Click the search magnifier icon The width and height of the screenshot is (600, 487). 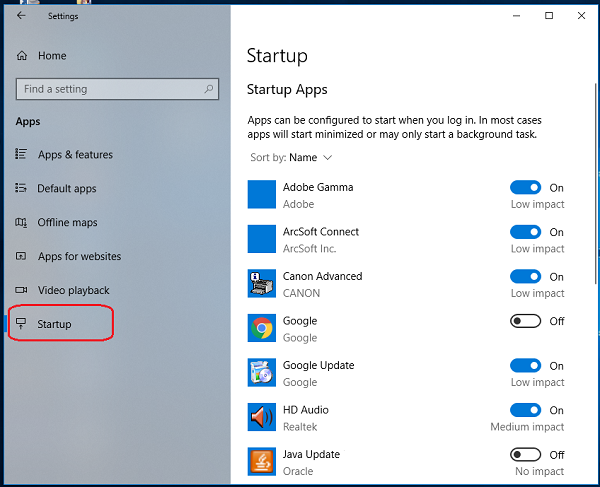pos(209,89)
